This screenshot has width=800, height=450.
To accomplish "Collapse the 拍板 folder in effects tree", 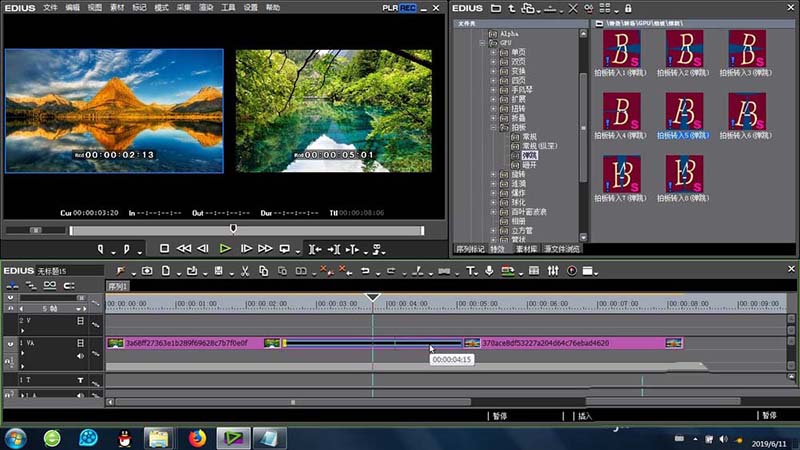I will pos(493,128).
